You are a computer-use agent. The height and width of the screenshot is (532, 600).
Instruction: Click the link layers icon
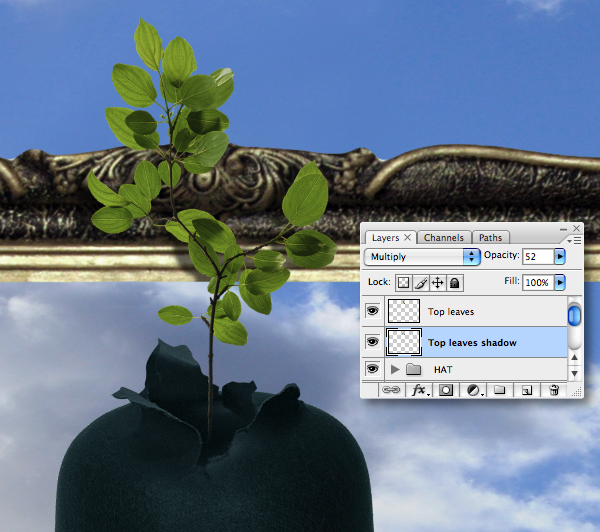point(391,390)
